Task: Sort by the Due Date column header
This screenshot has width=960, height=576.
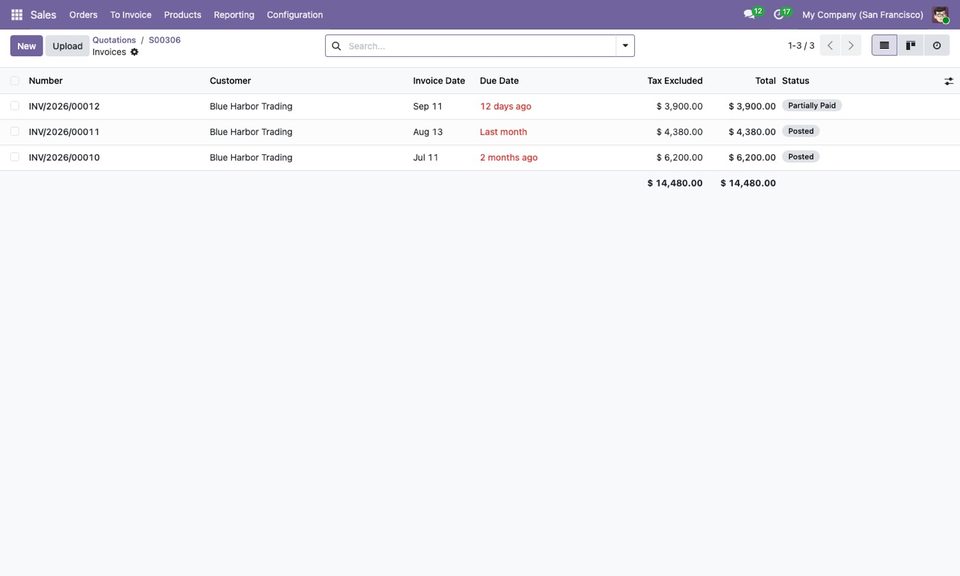Action: [499, 81]
